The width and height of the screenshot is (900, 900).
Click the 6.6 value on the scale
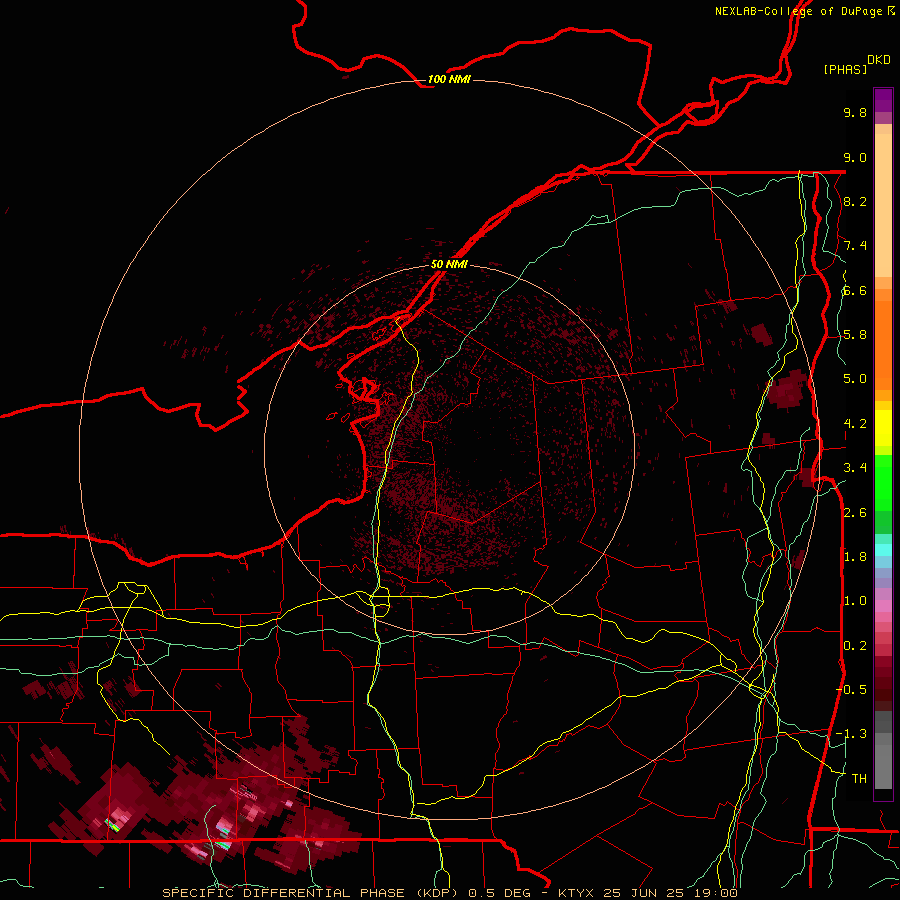click(855, 290)
